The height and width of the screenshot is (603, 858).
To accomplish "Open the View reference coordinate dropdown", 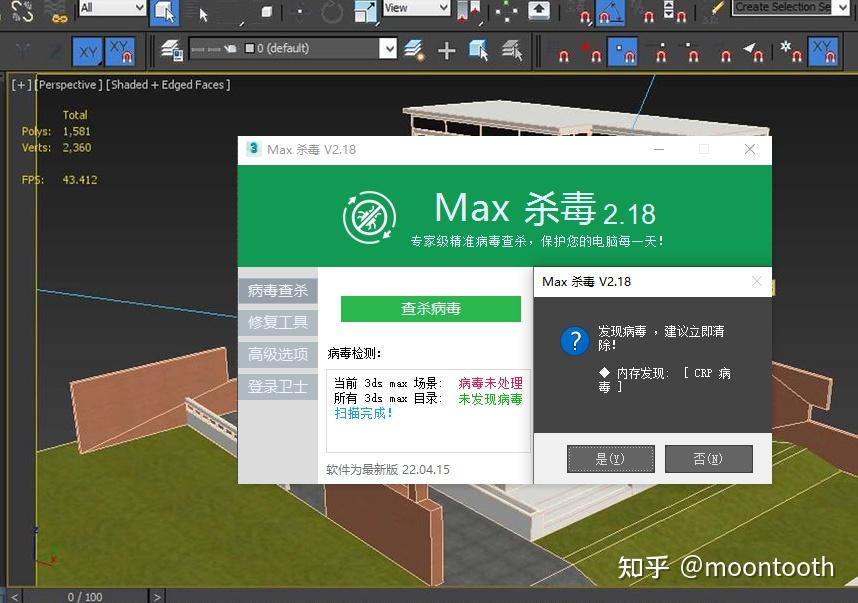I will (415, 8).
